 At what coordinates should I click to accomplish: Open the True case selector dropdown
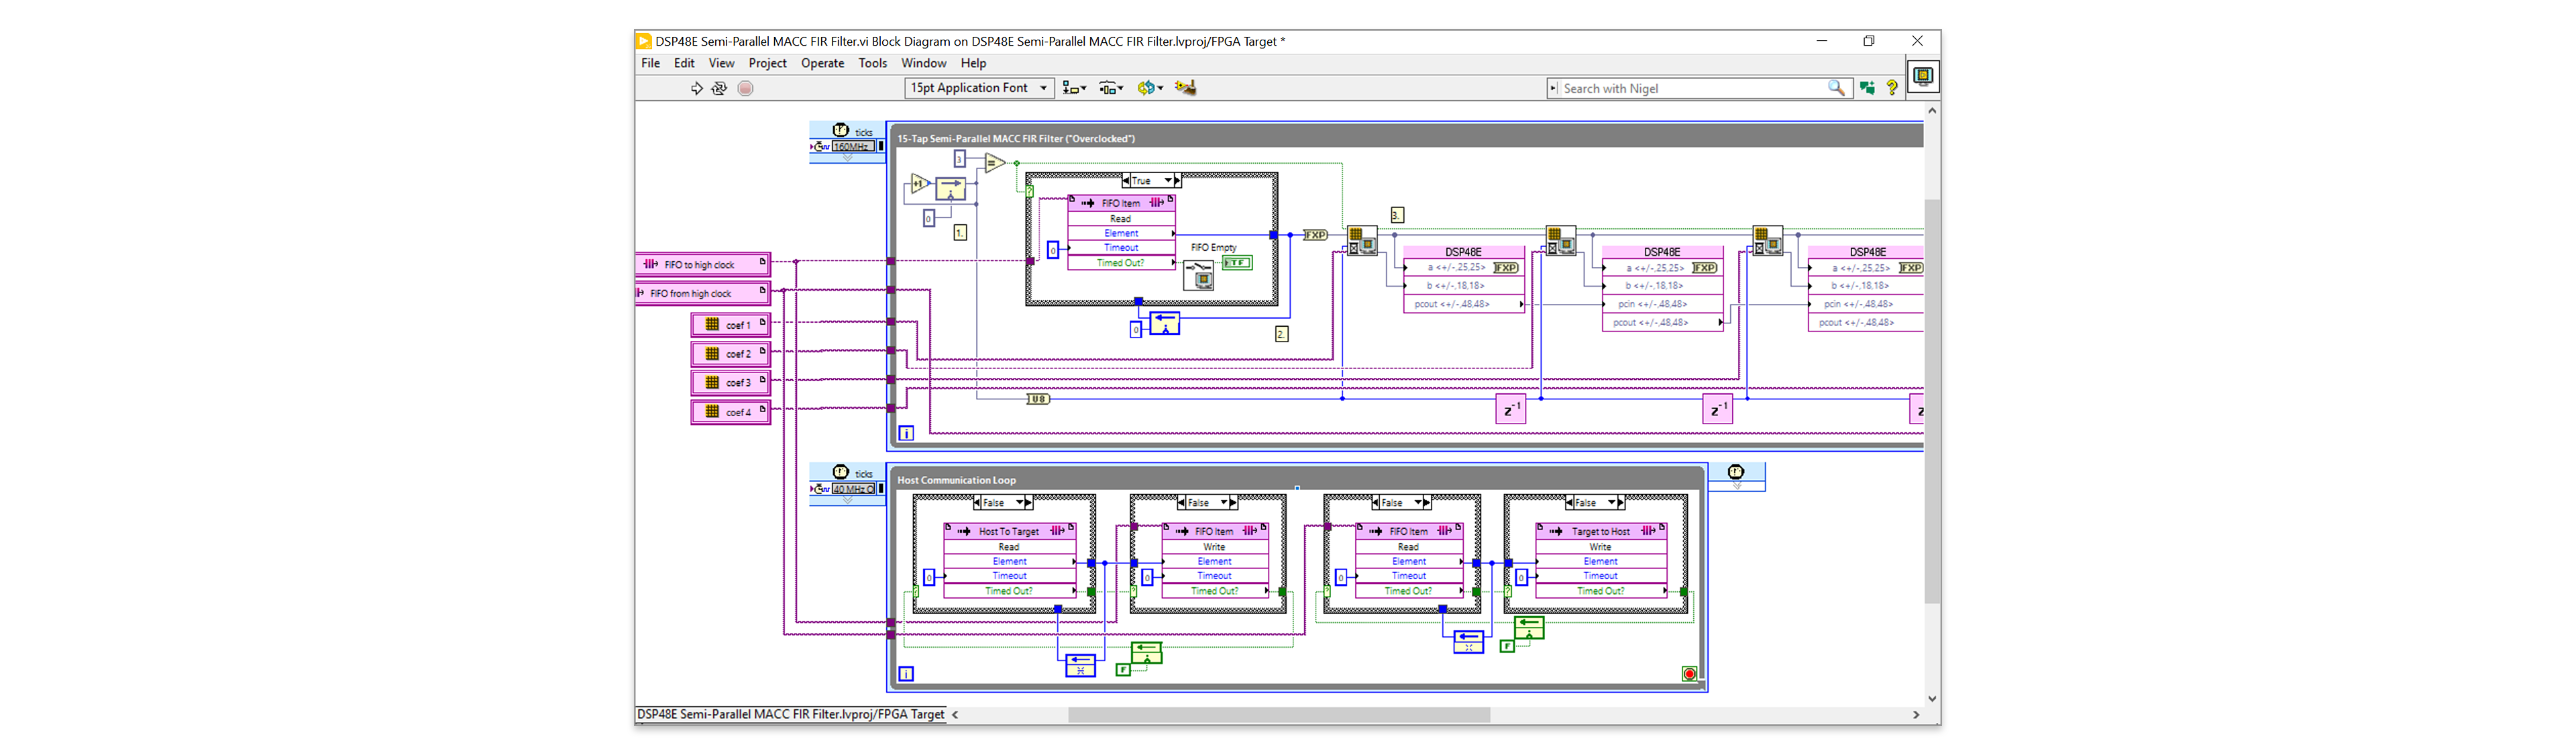(x=1168, y=181)
